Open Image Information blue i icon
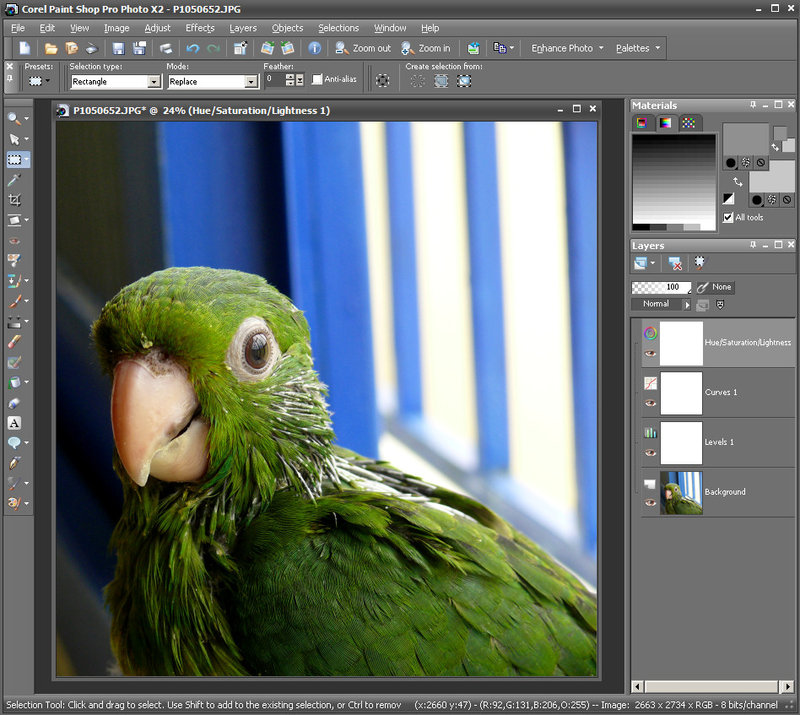 coord(314,48)
